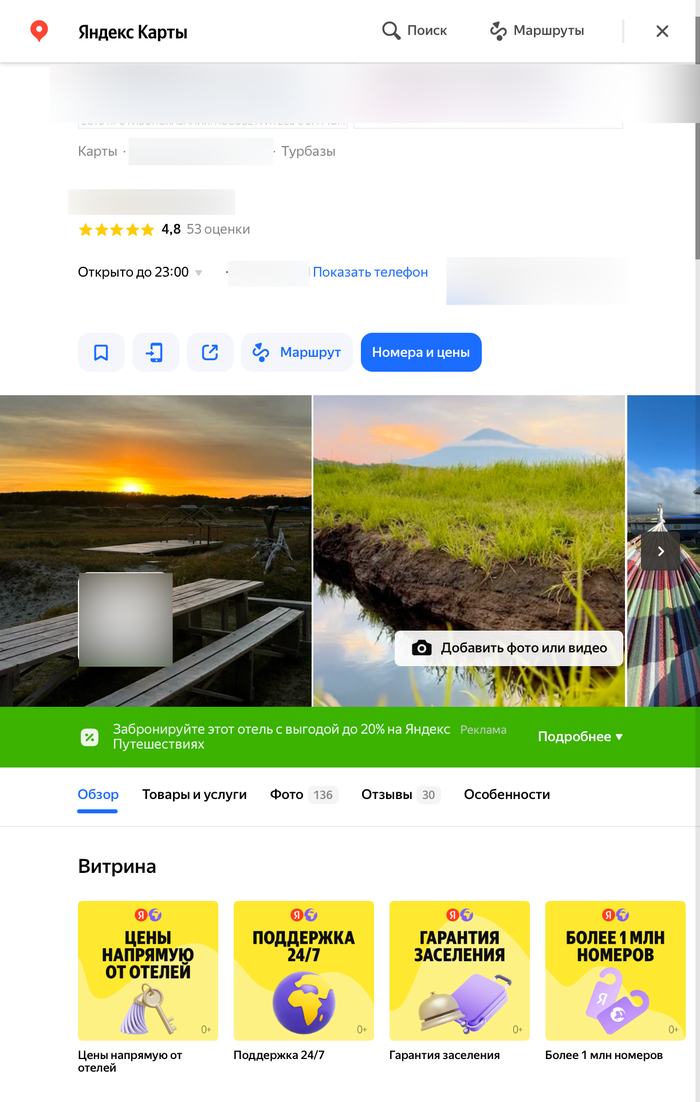Click the camera icon on add photo

422,648
